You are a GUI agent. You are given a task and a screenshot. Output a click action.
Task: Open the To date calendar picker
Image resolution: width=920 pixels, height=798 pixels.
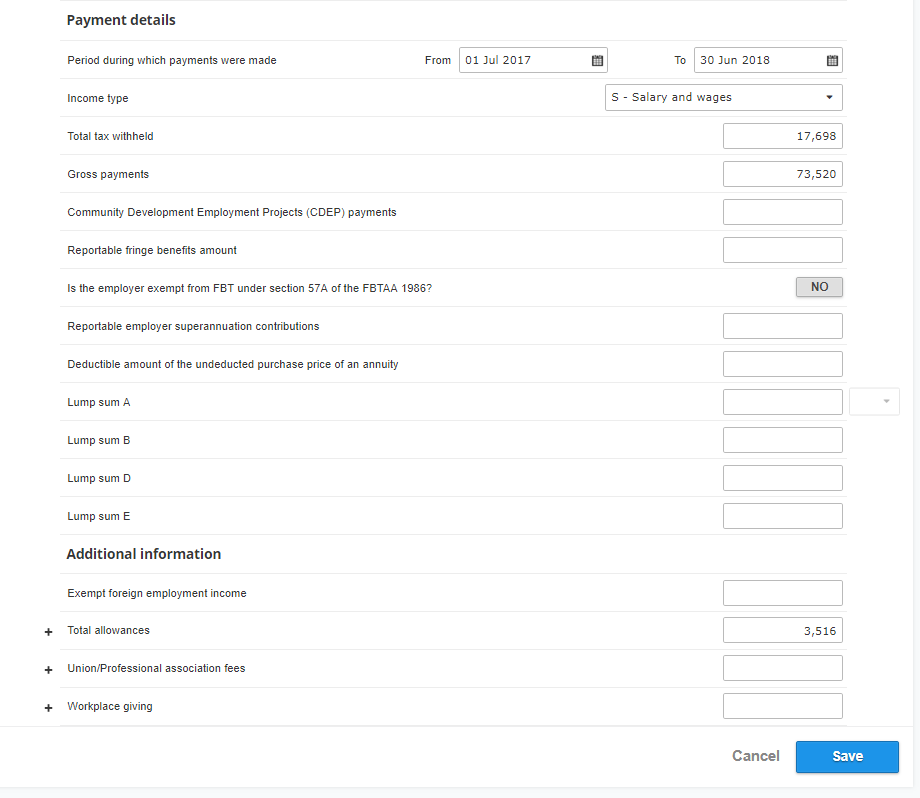tap(832, 60)
